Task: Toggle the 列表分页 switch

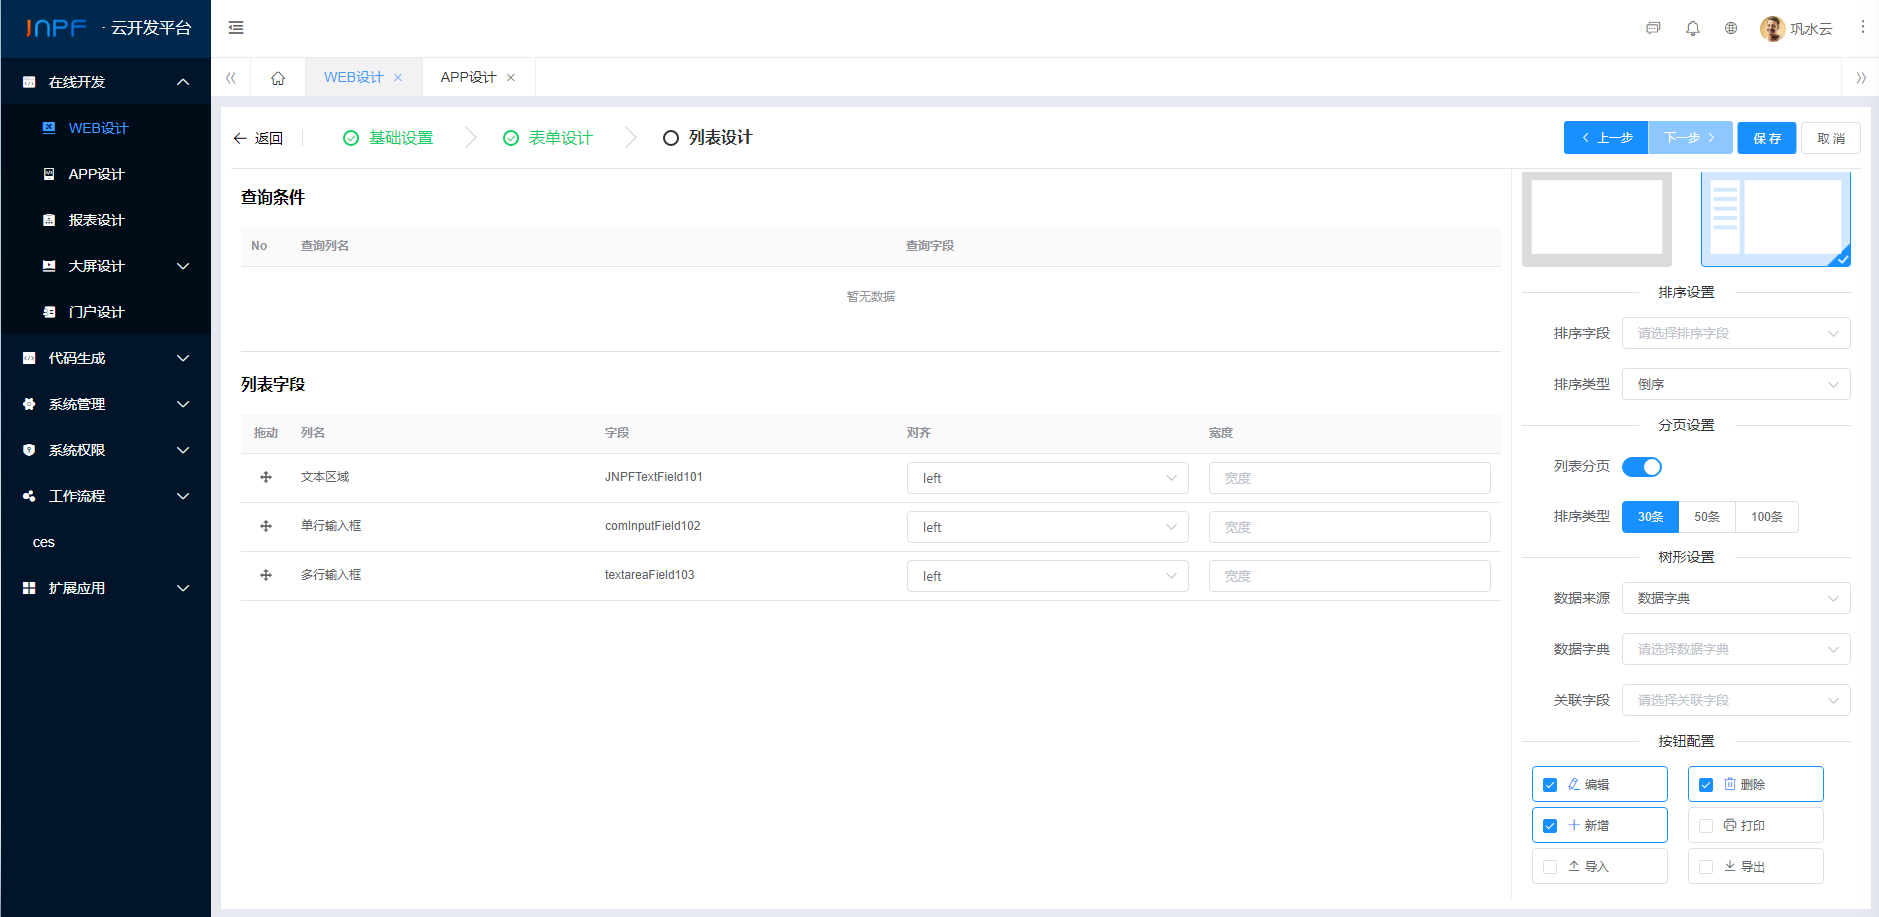Action: [x=1641, y=467]
